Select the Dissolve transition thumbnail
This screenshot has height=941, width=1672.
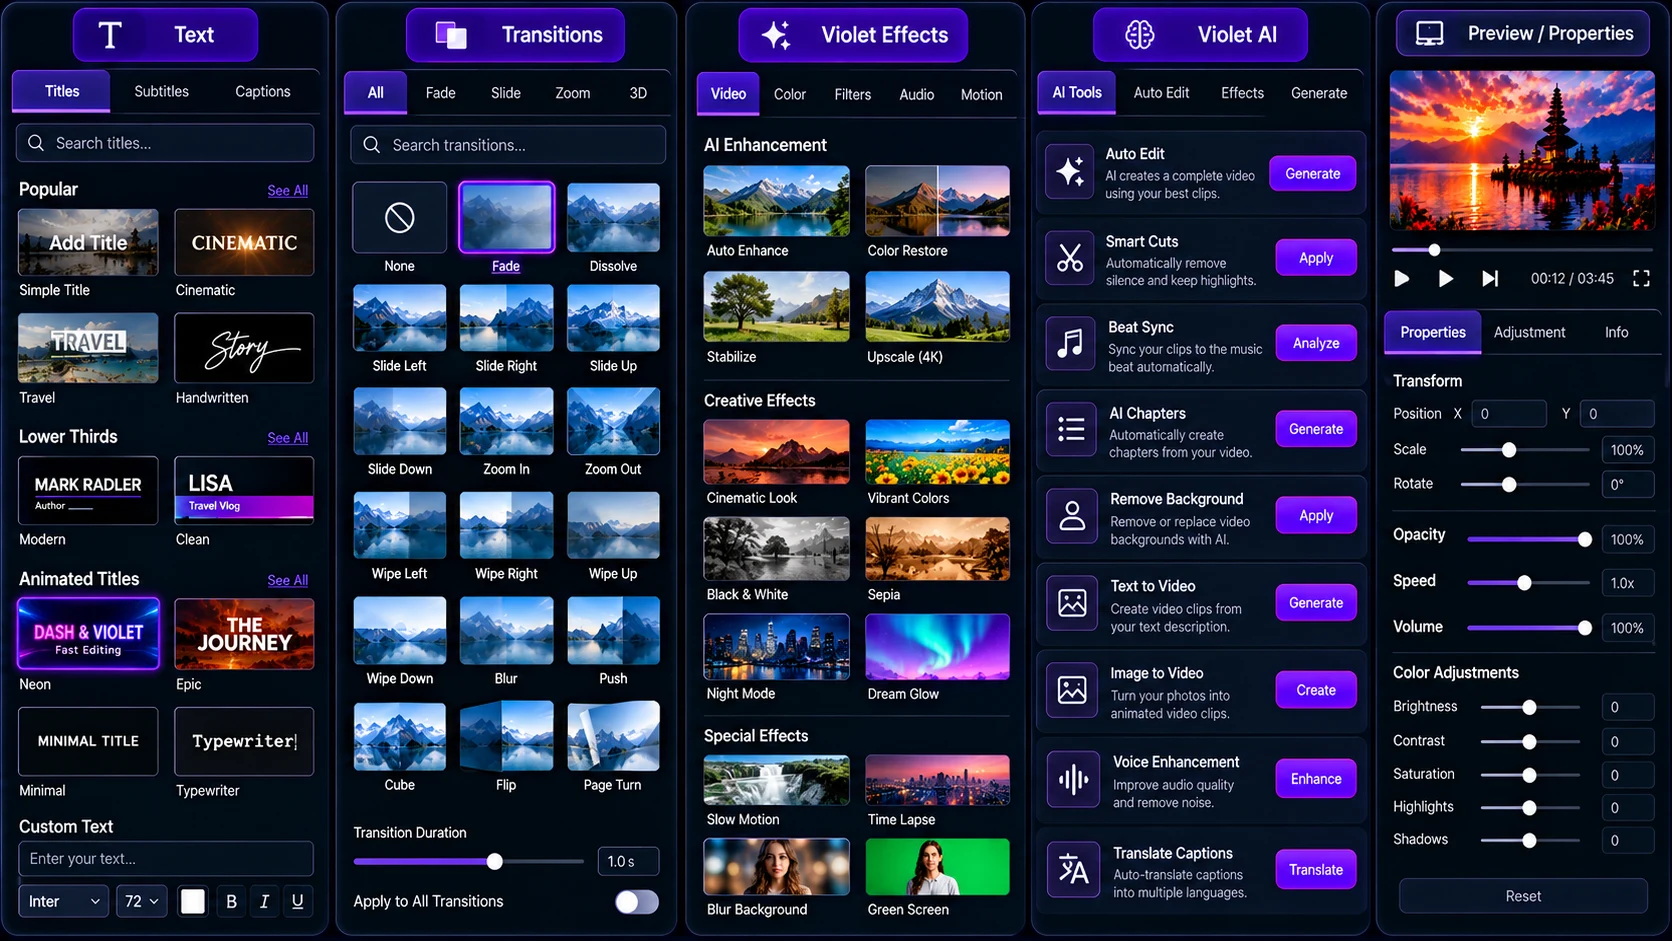(x=613, y=217)
